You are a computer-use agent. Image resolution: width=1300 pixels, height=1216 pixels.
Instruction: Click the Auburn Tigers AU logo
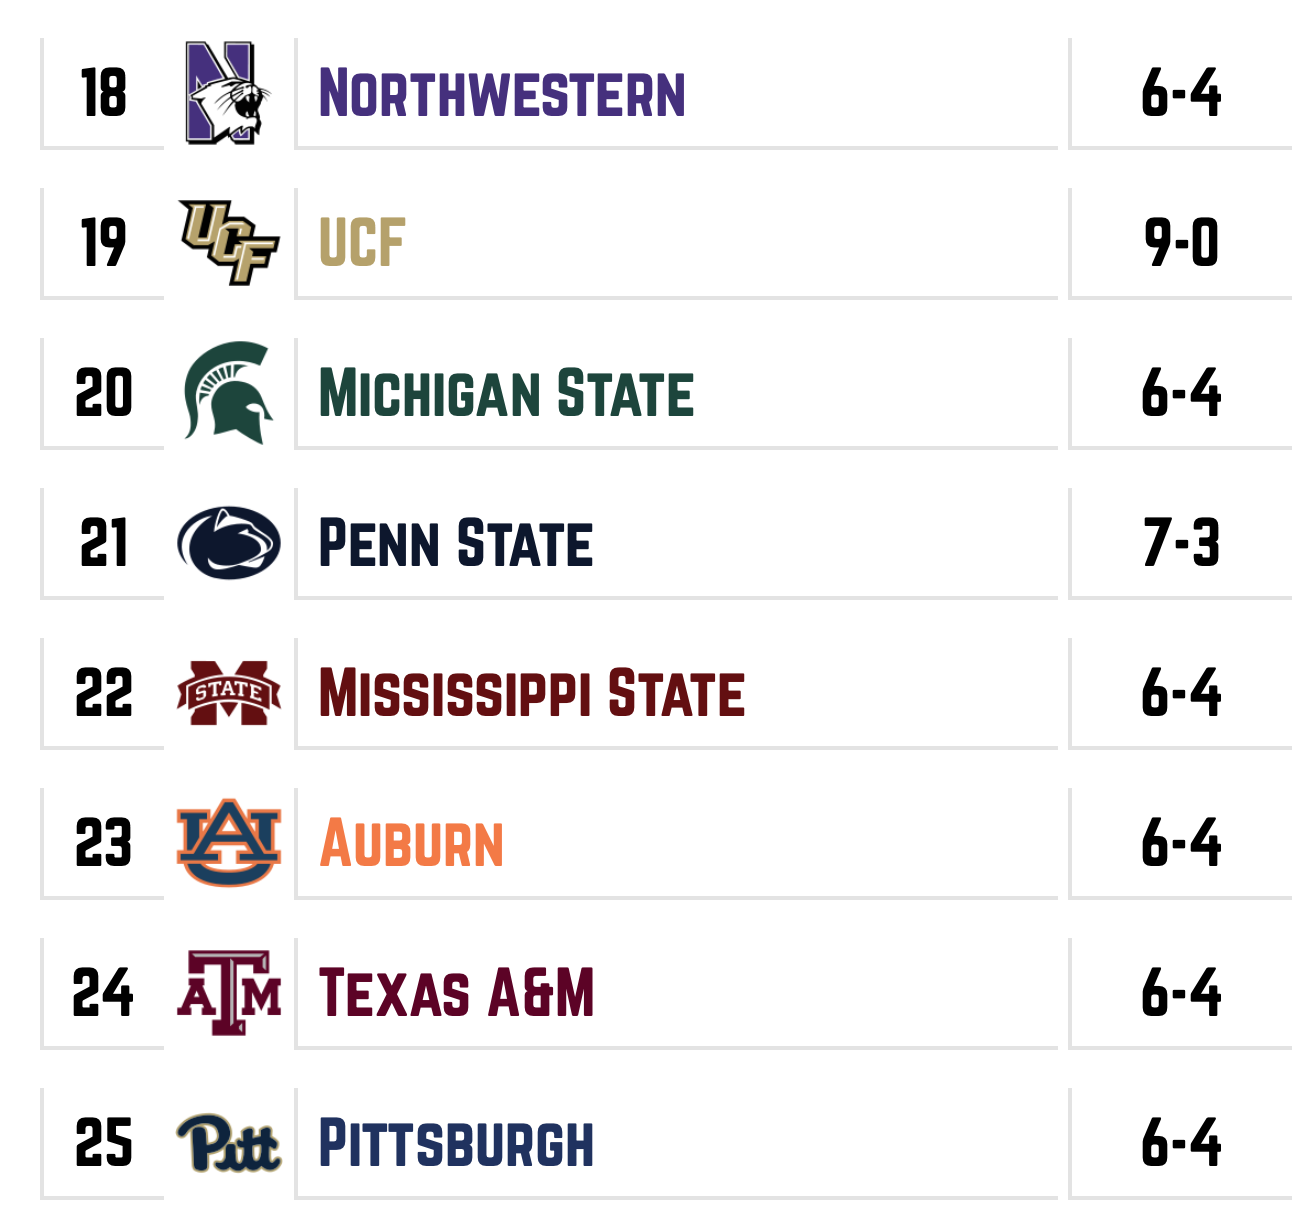[228, 842]
